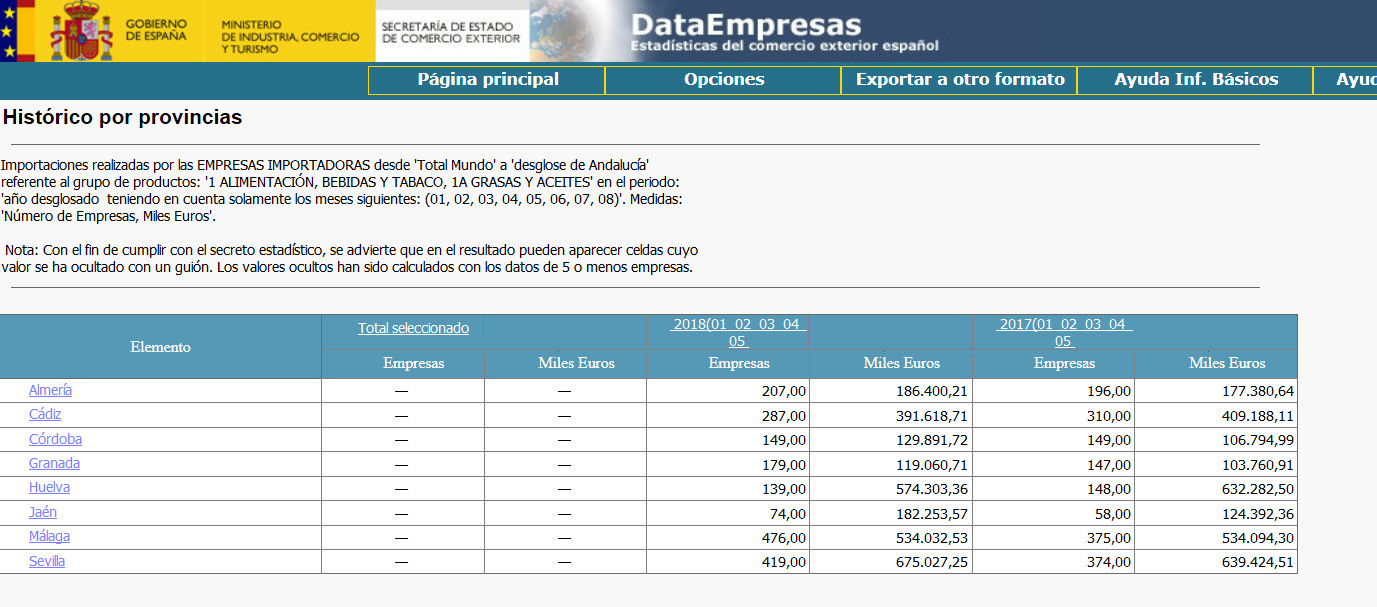Screen dimensions: 1377x607
Task: Select the Málaga 2018 value 534.032,53
Action: pos(932,538)
